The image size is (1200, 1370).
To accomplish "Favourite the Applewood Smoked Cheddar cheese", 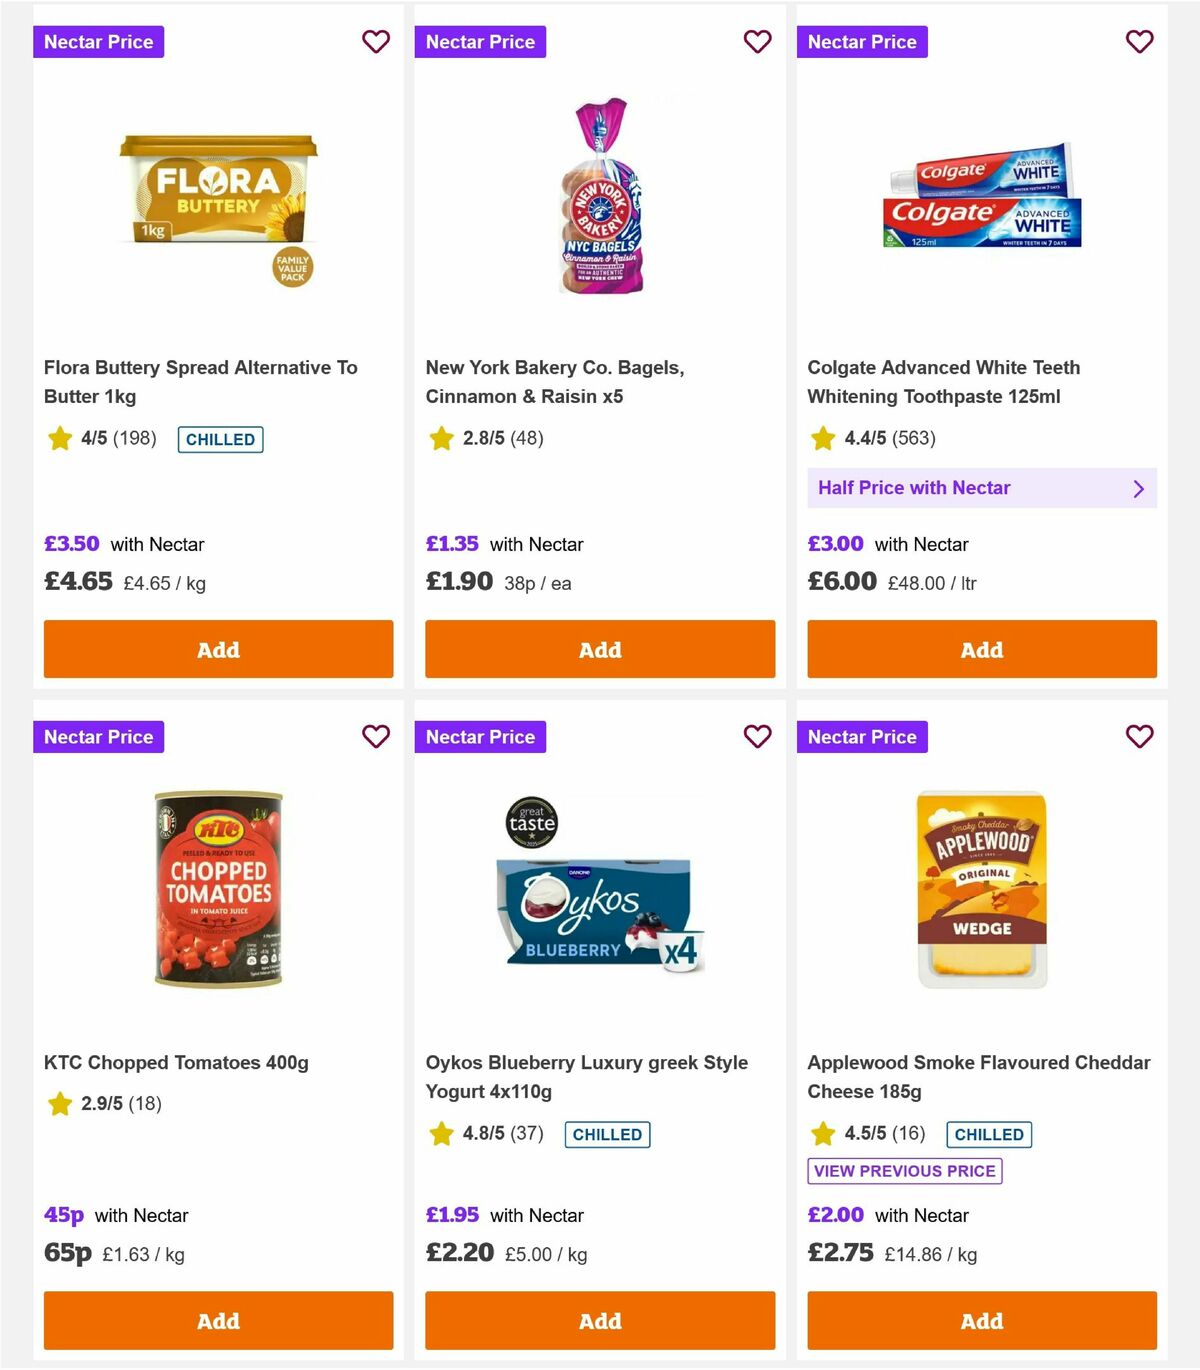I will coord(1139,737).
